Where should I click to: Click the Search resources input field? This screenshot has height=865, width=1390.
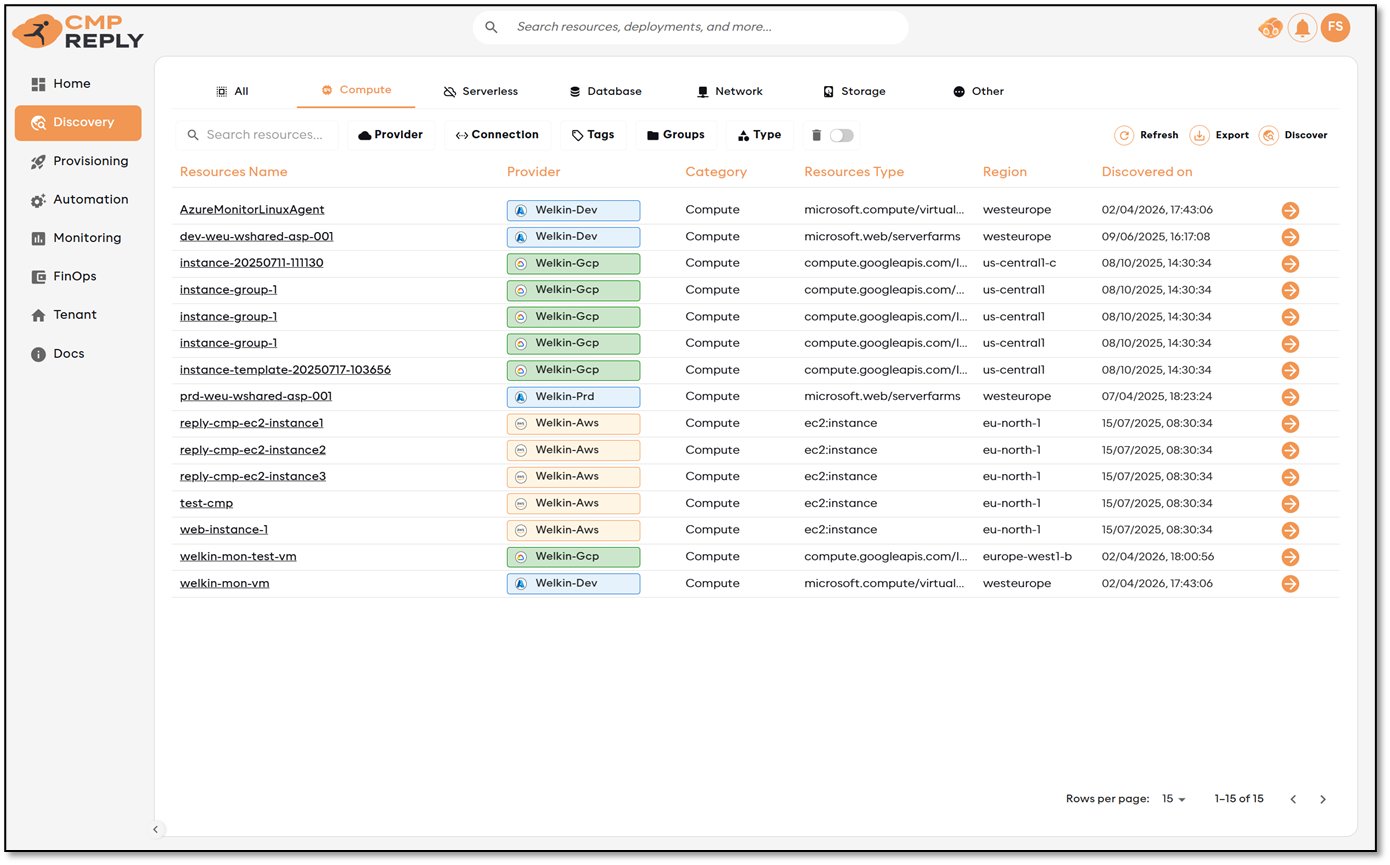pos(264,135)
